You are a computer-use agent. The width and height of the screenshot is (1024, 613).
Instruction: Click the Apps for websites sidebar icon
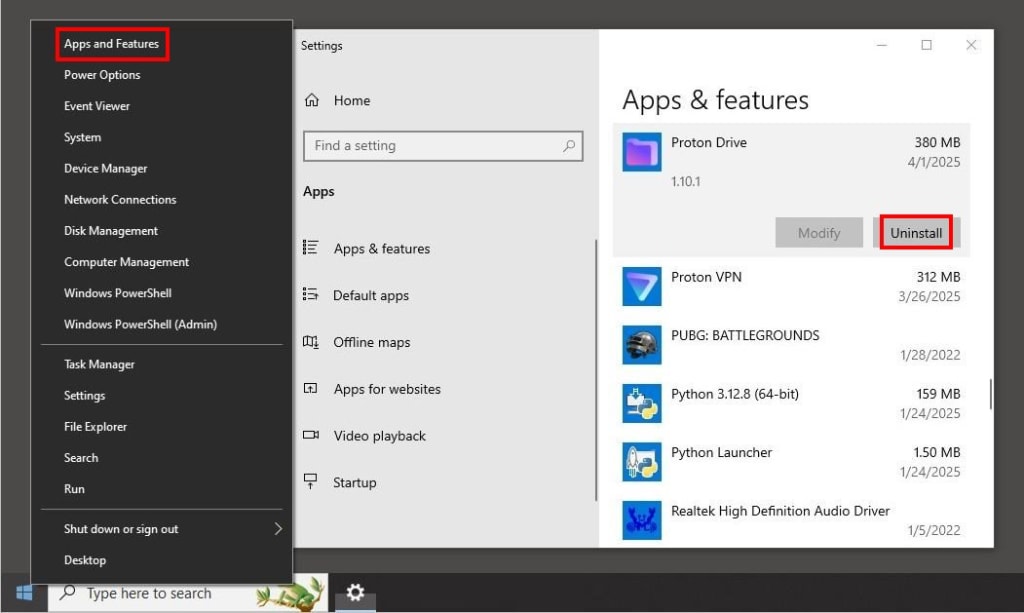tap(311, 388)
